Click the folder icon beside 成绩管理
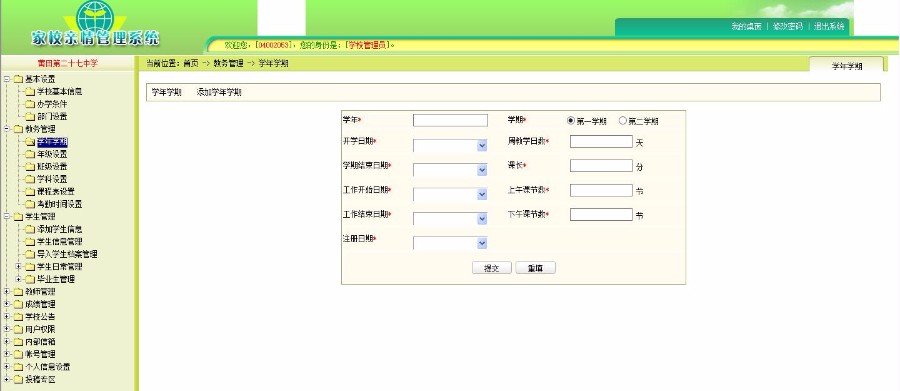 18,304
